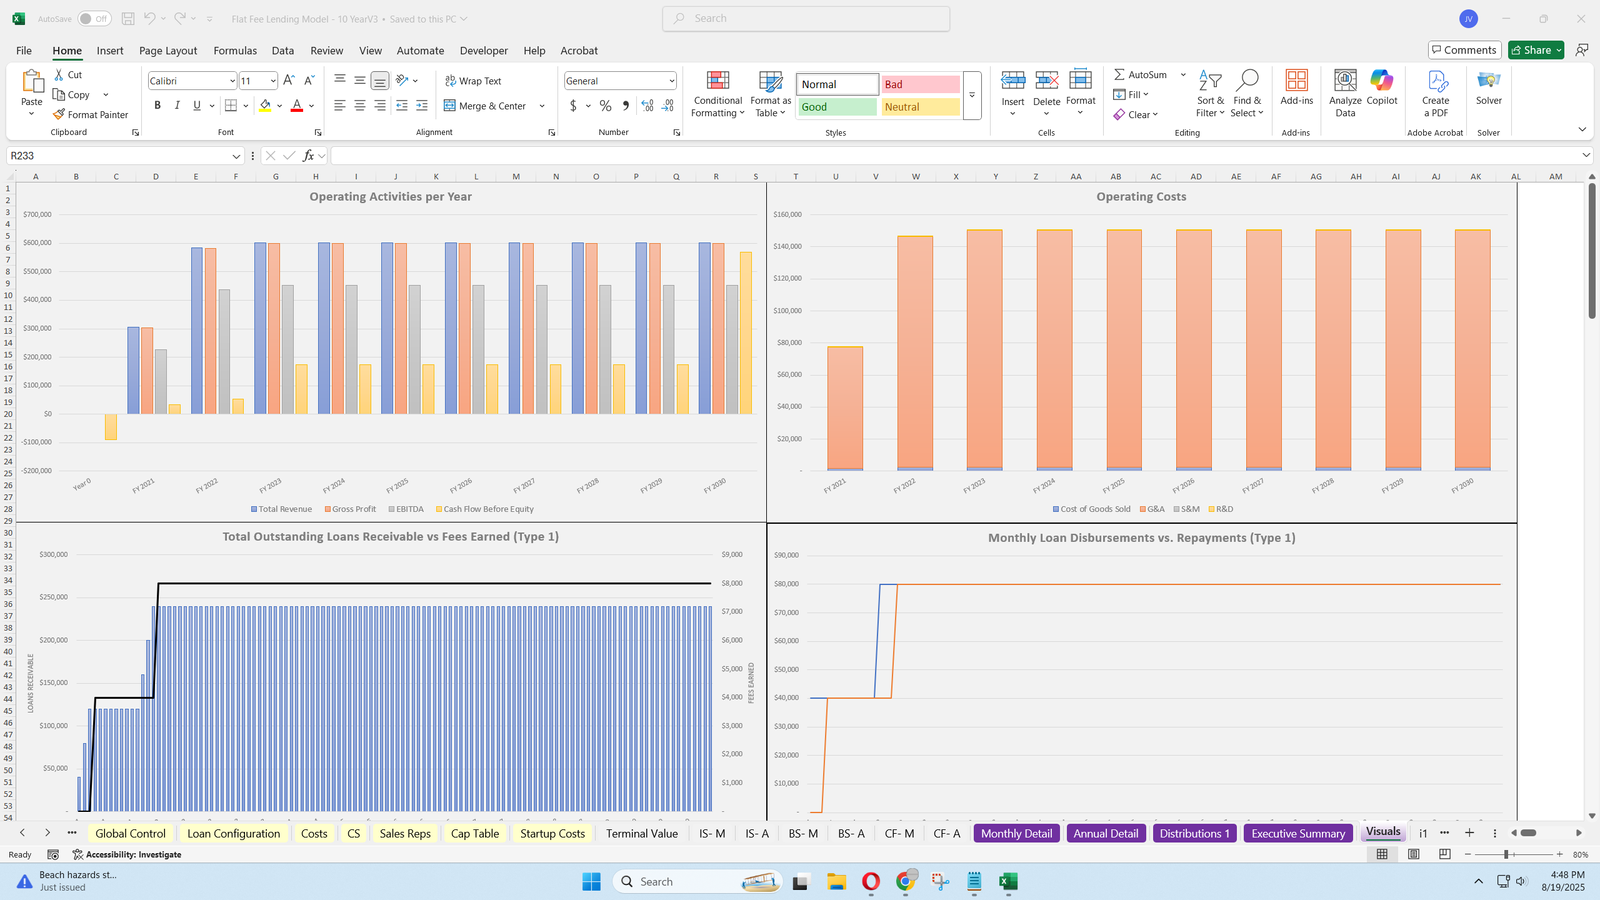The width and height of the screenshot is (1600, 900).
Task: Open the Number format dropdown
Action: (671, 81)
